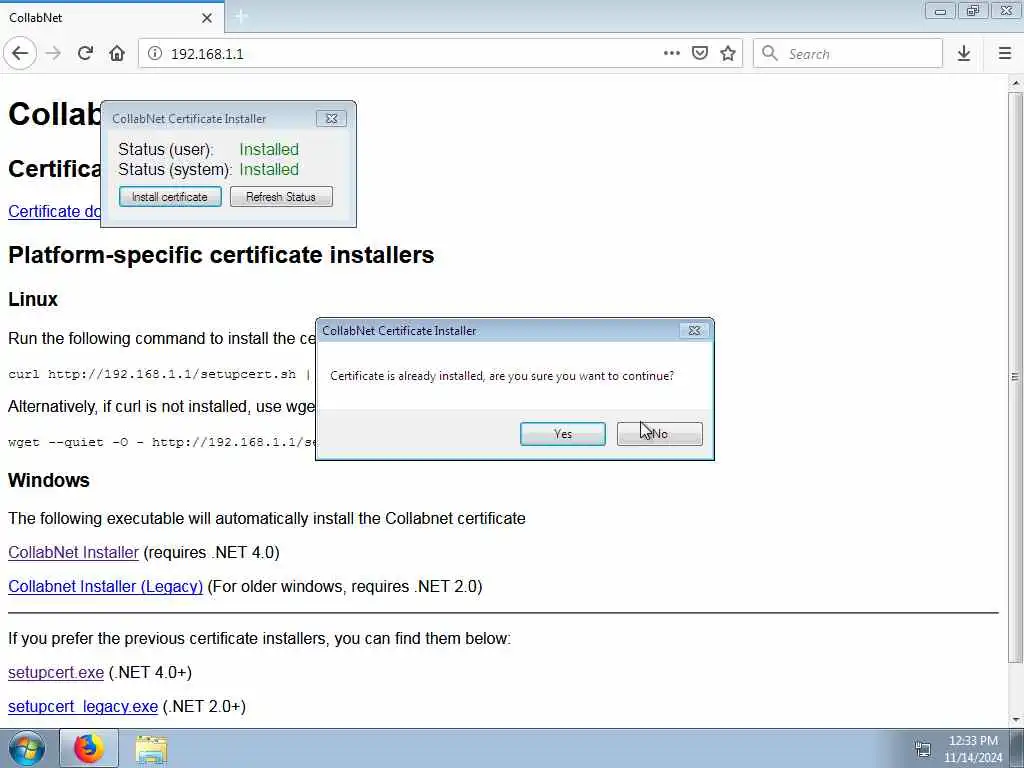Download setupcert_legacy.exe link
Image resolution: width=1024 pixels, height=768 pixels.
click(x=83, y=707)
